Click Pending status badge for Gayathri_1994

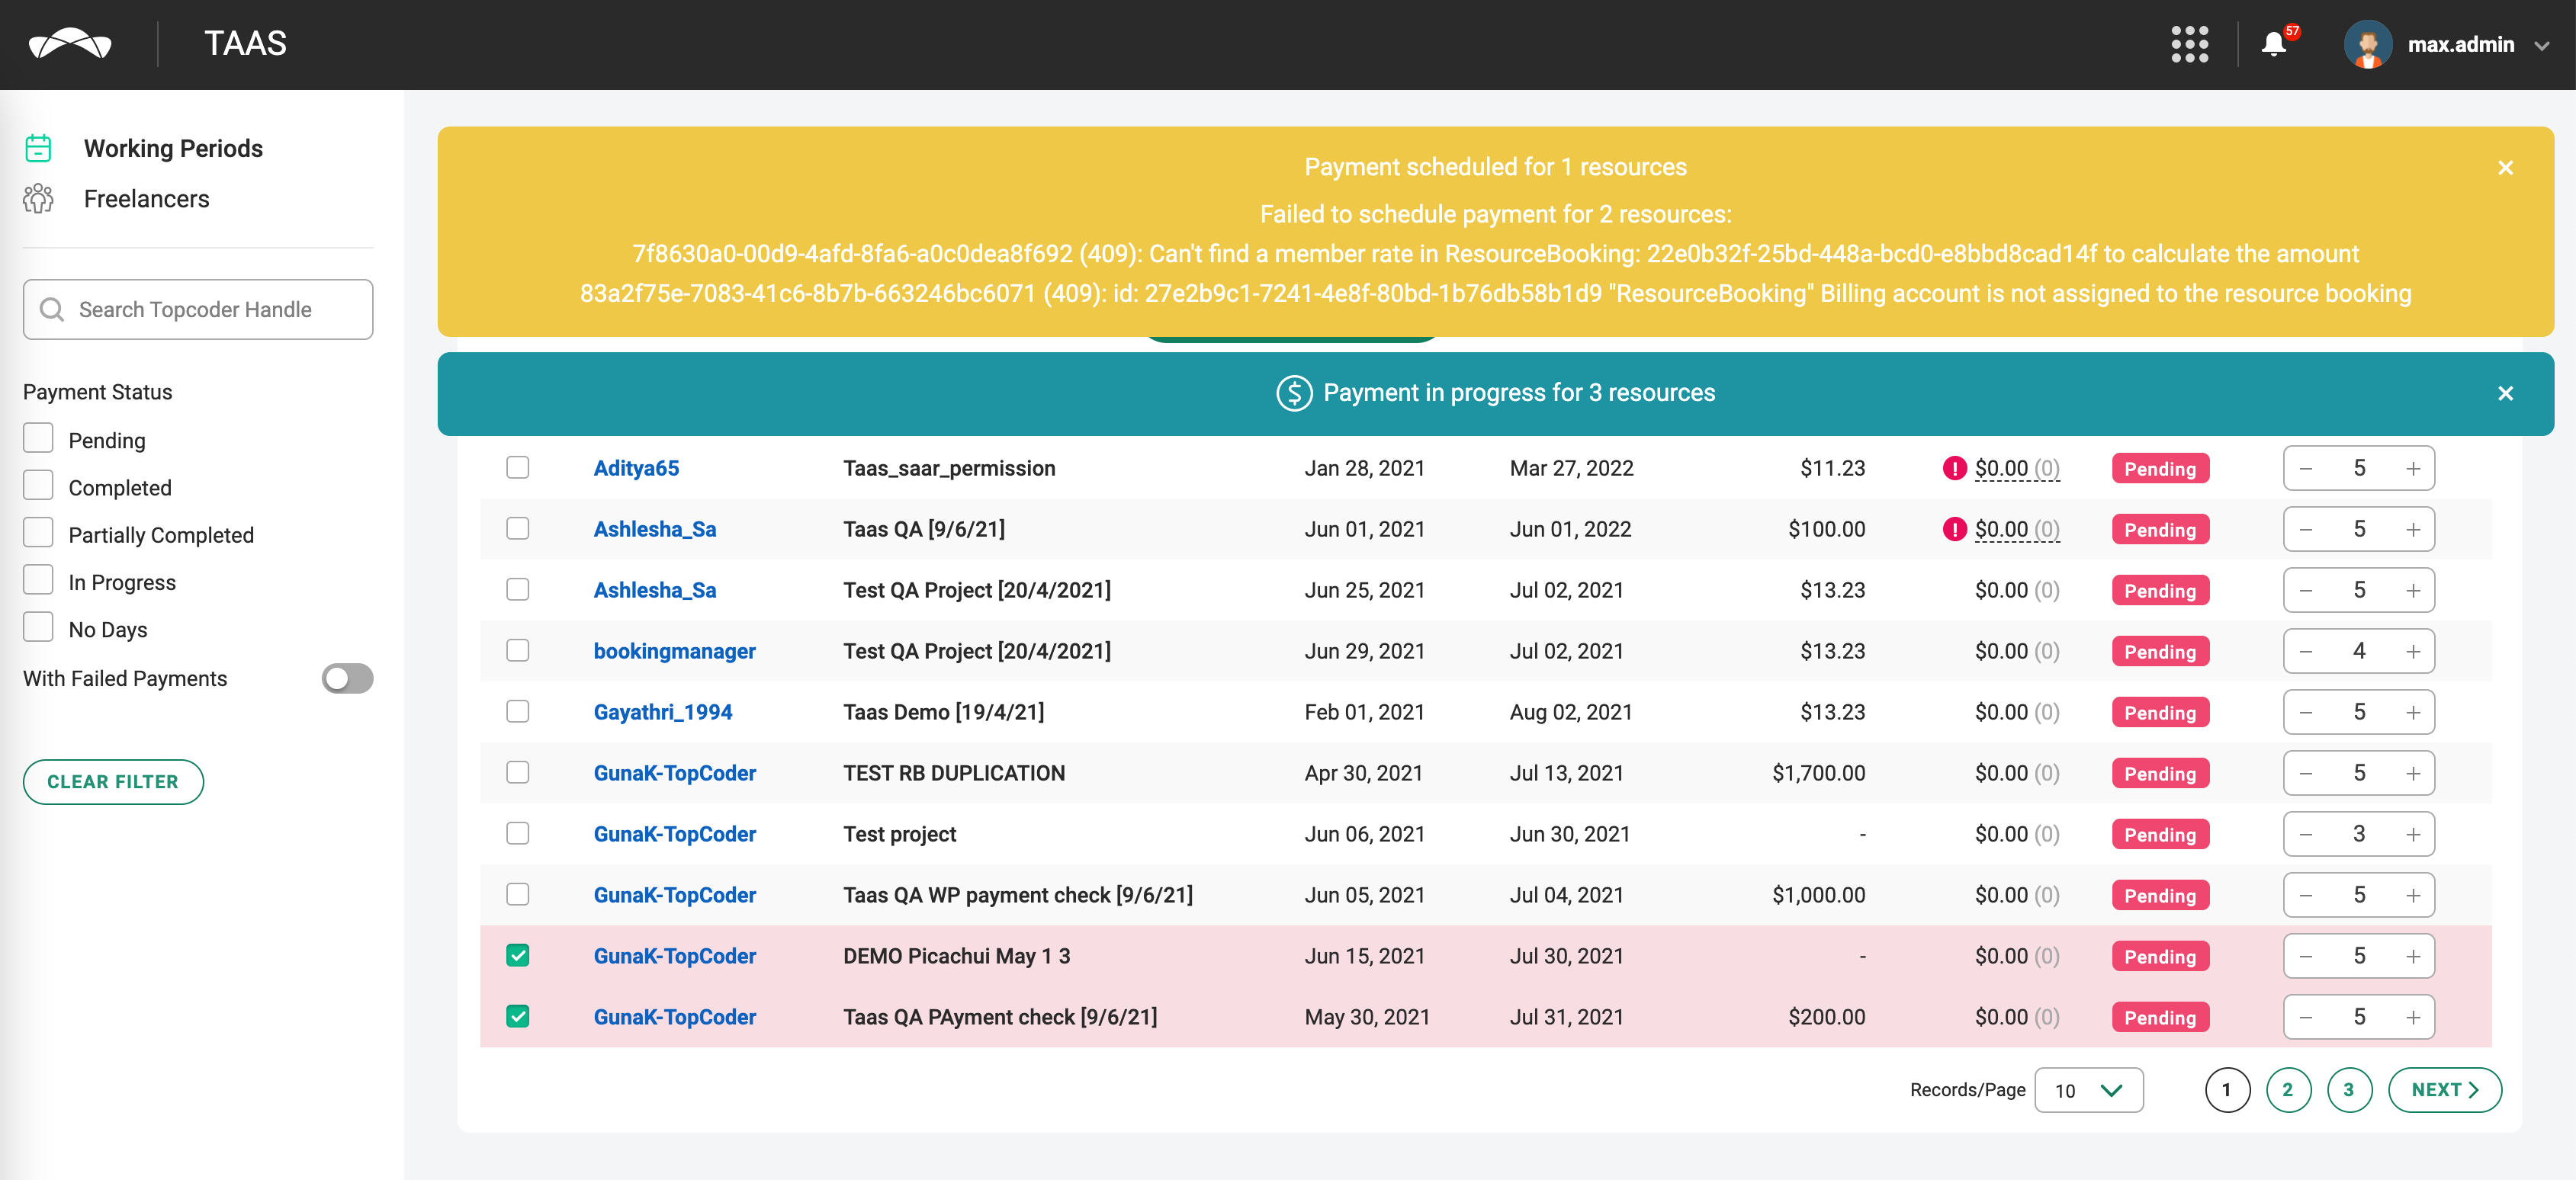coord(2160,713)
